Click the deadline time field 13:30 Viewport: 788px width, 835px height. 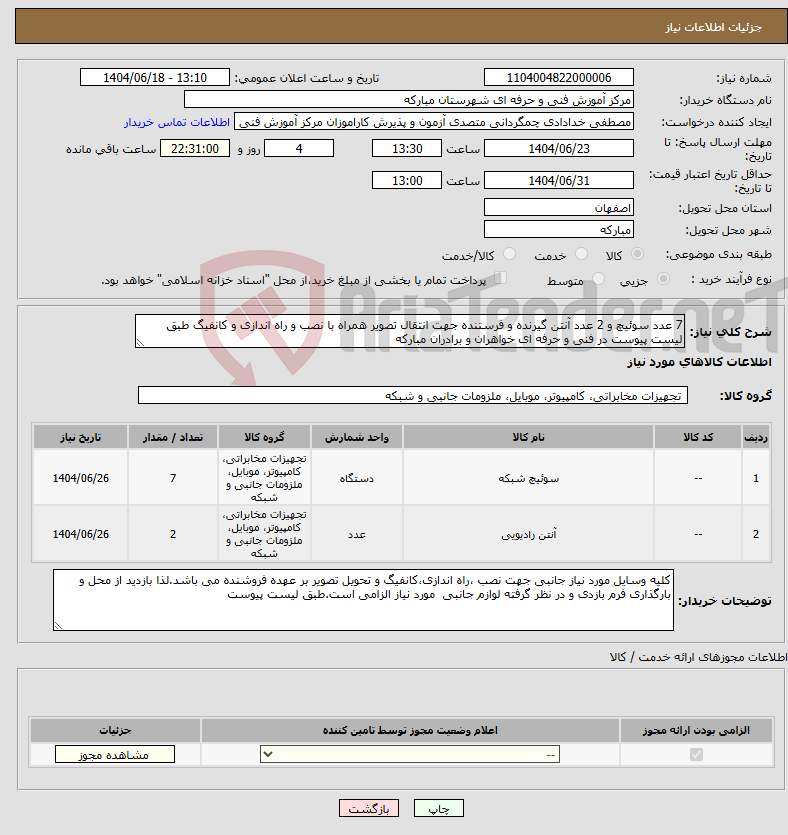coord(407,149)
